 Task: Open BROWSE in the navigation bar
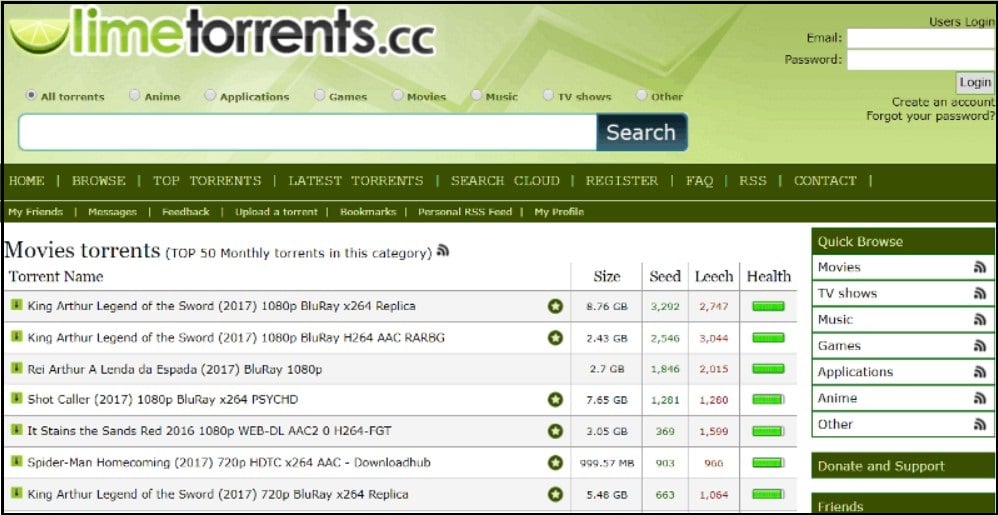(x=99, y=181)
